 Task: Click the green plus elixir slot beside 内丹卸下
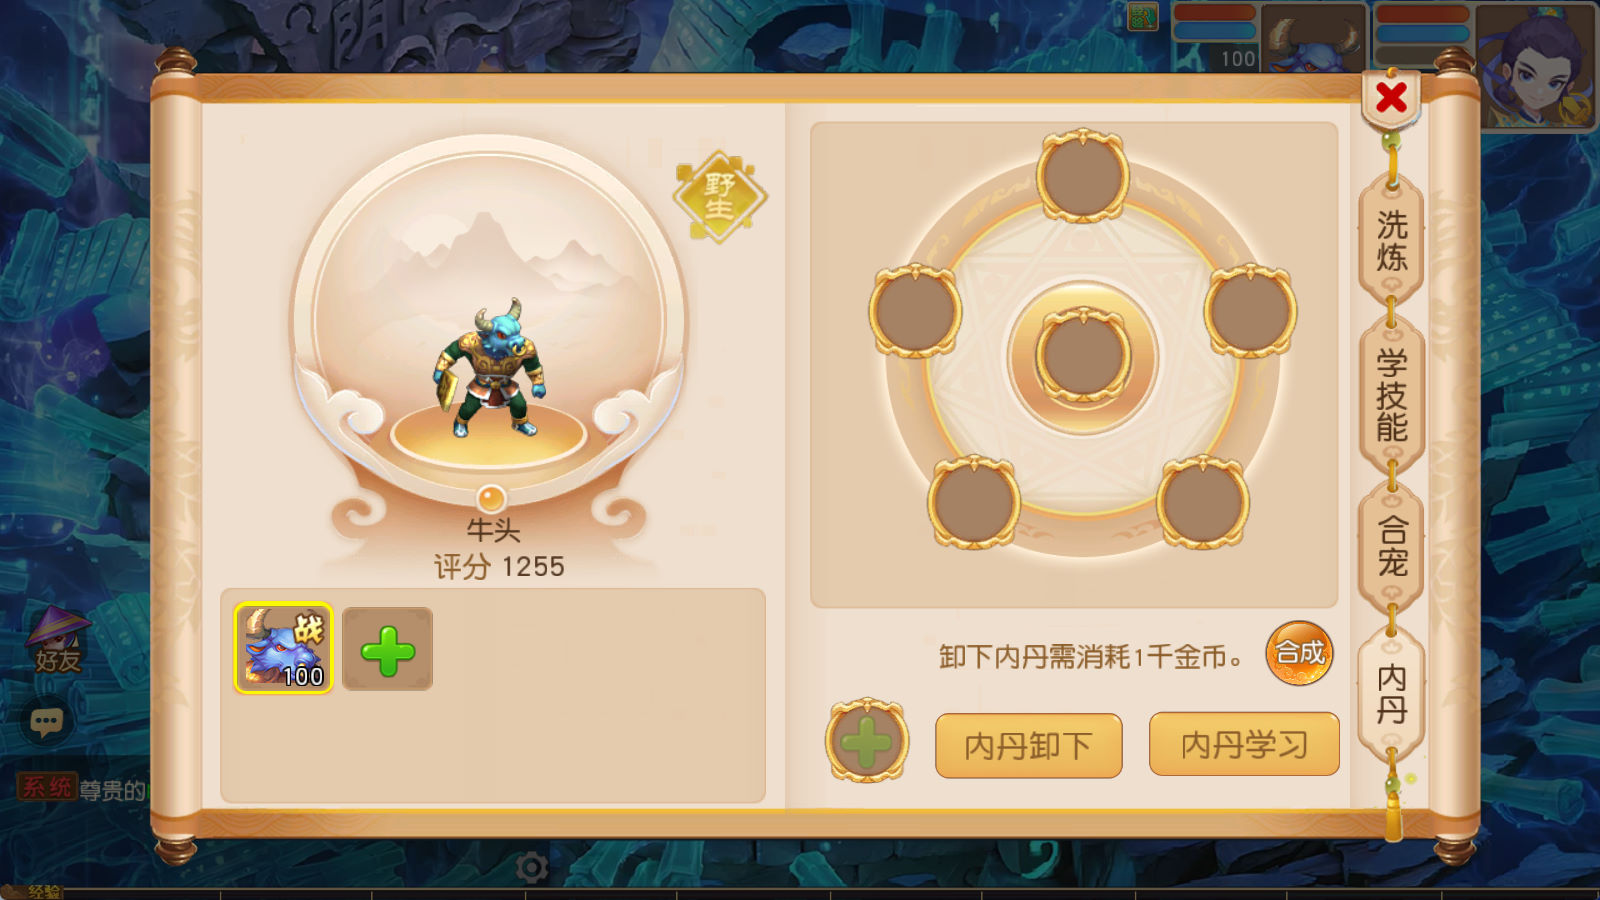(867, 742)
